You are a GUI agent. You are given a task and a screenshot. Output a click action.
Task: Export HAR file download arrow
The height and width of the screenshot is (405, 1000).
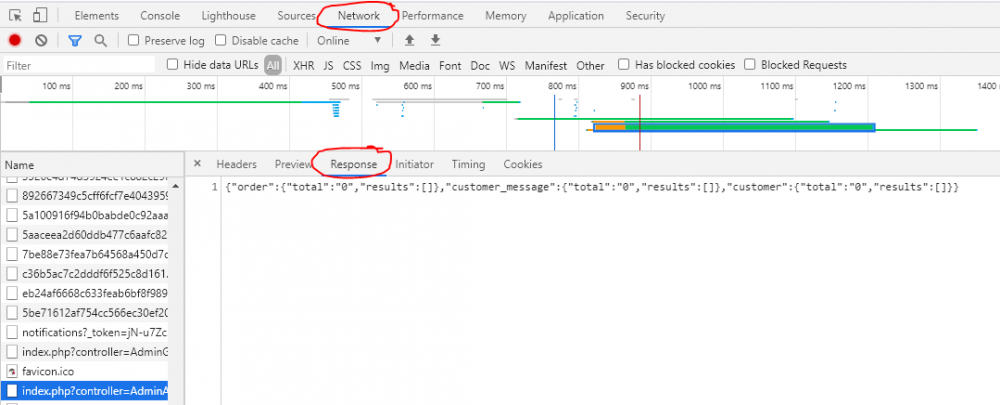click(x=436, y=40)
